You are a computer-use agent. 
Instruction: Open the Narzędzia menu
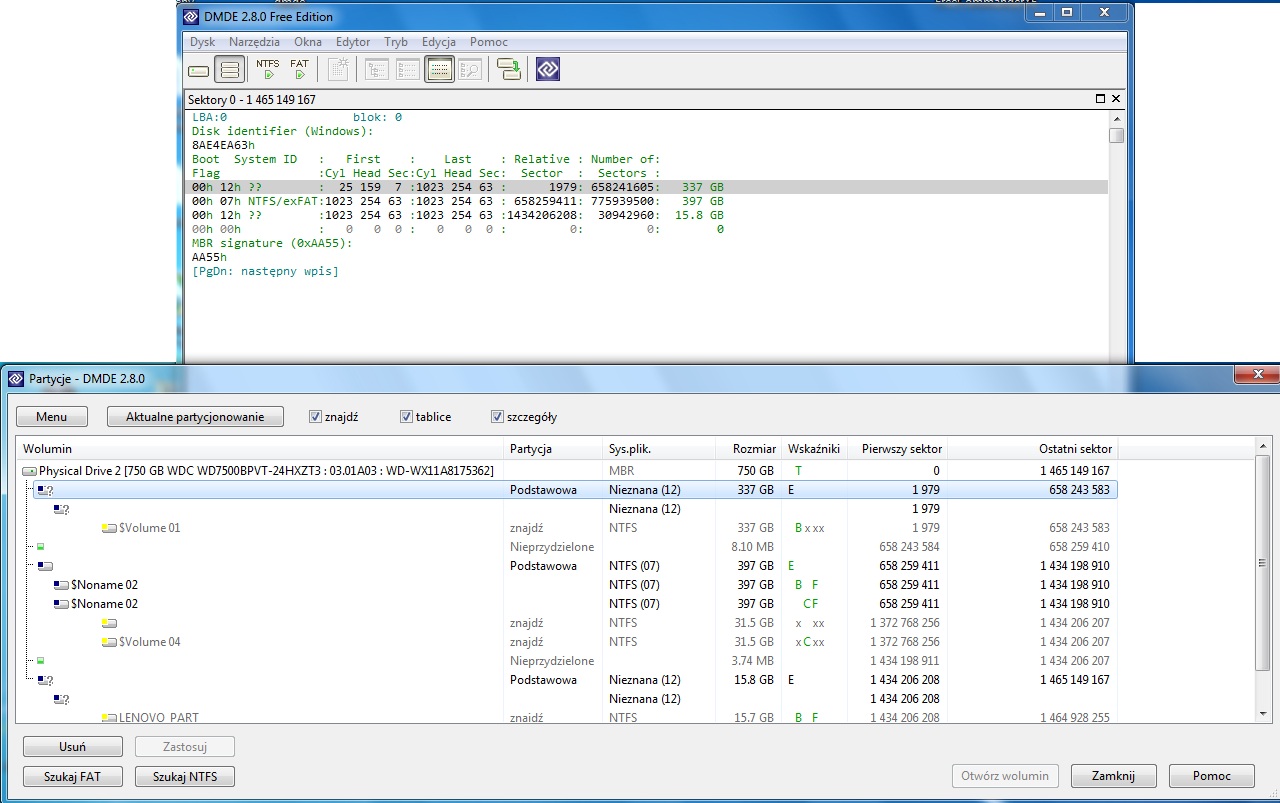[254, 42]
